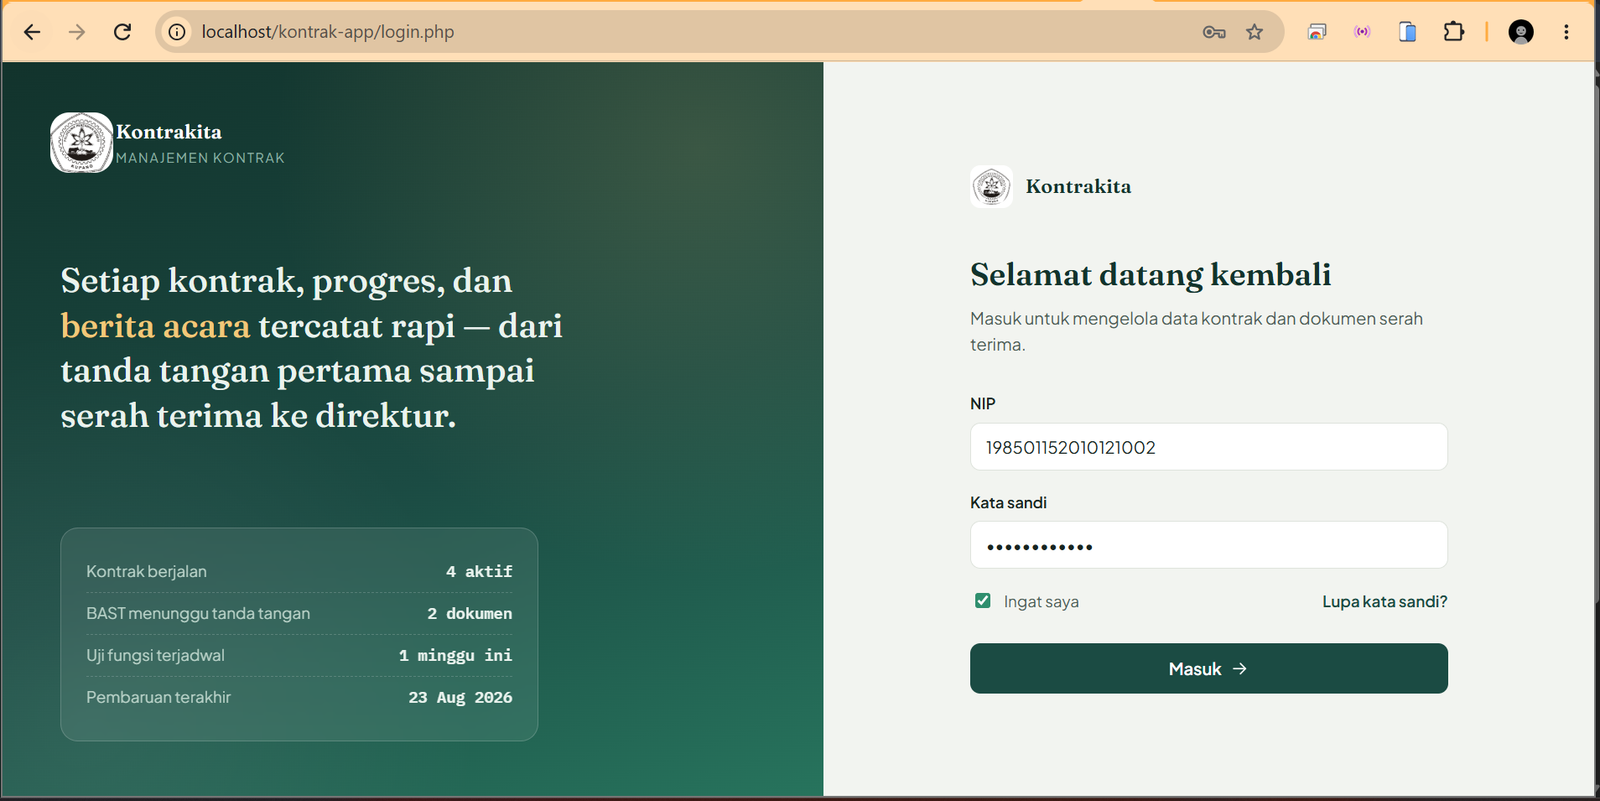Click the address bar URL

pos(328,32)
